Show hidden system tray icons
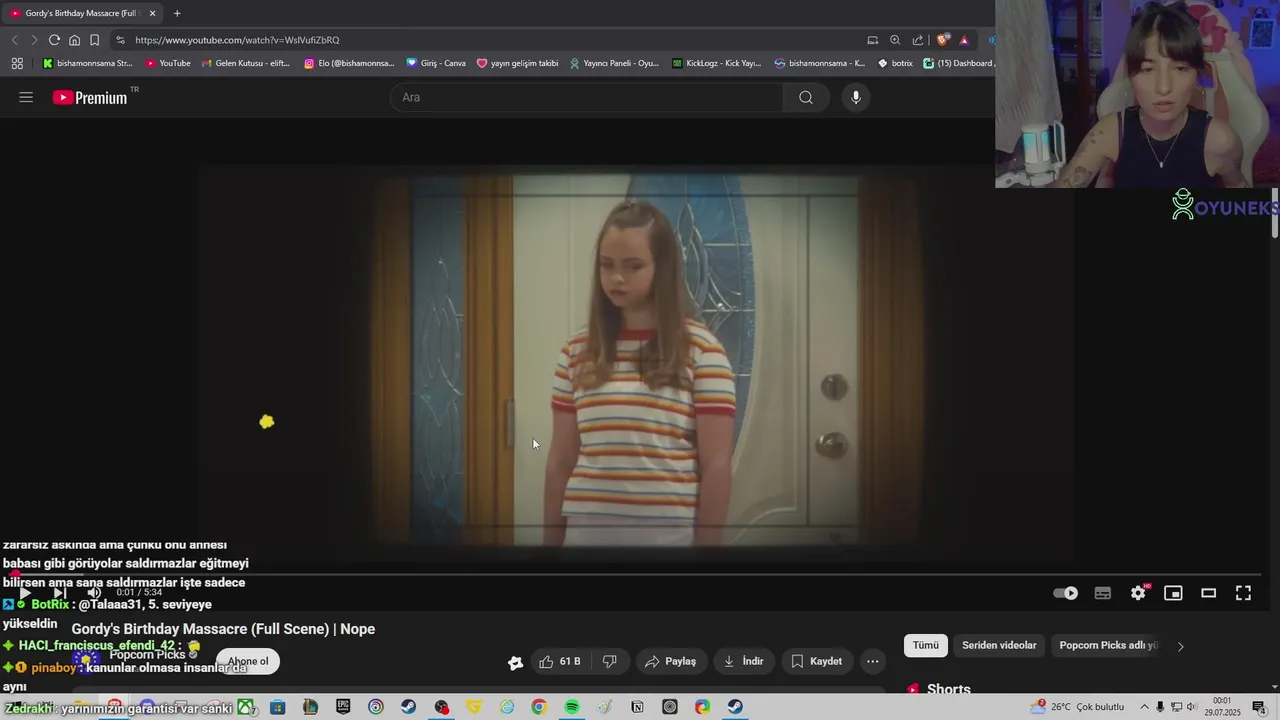This screenshot has width=1280, height=720. click(1145, 707)
